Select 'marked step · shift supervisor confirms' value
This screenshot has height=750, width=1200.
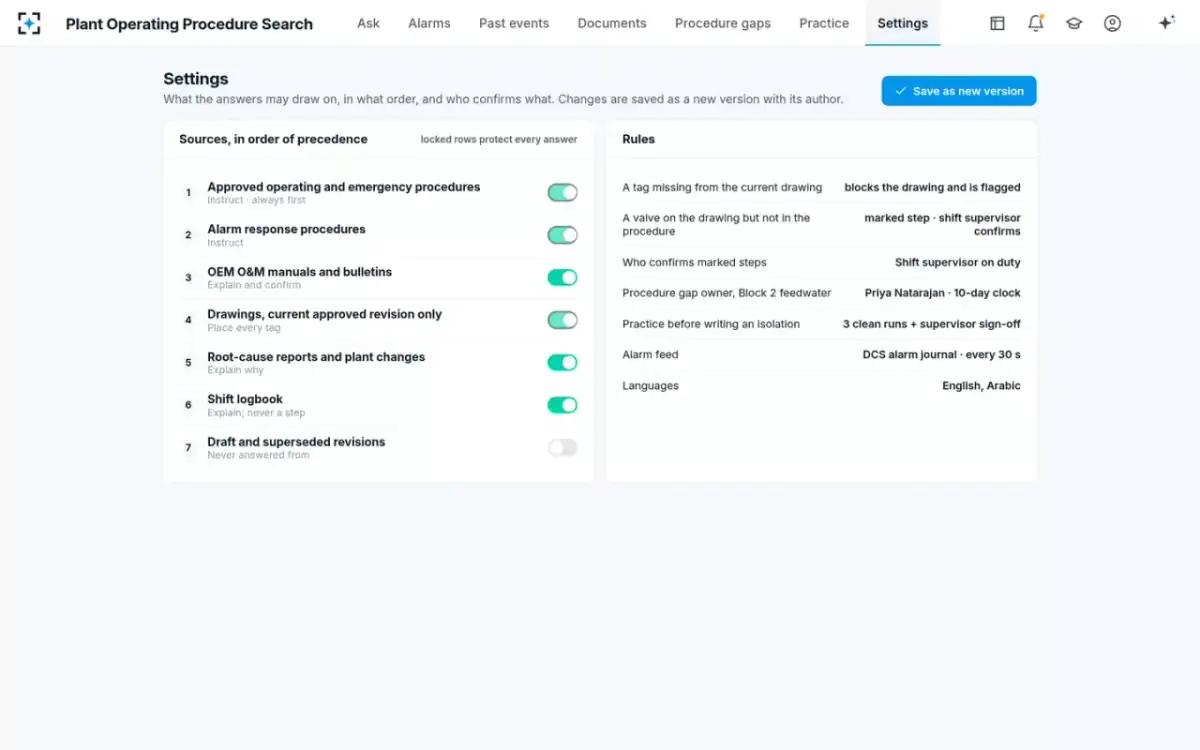(x=942, y=224)
